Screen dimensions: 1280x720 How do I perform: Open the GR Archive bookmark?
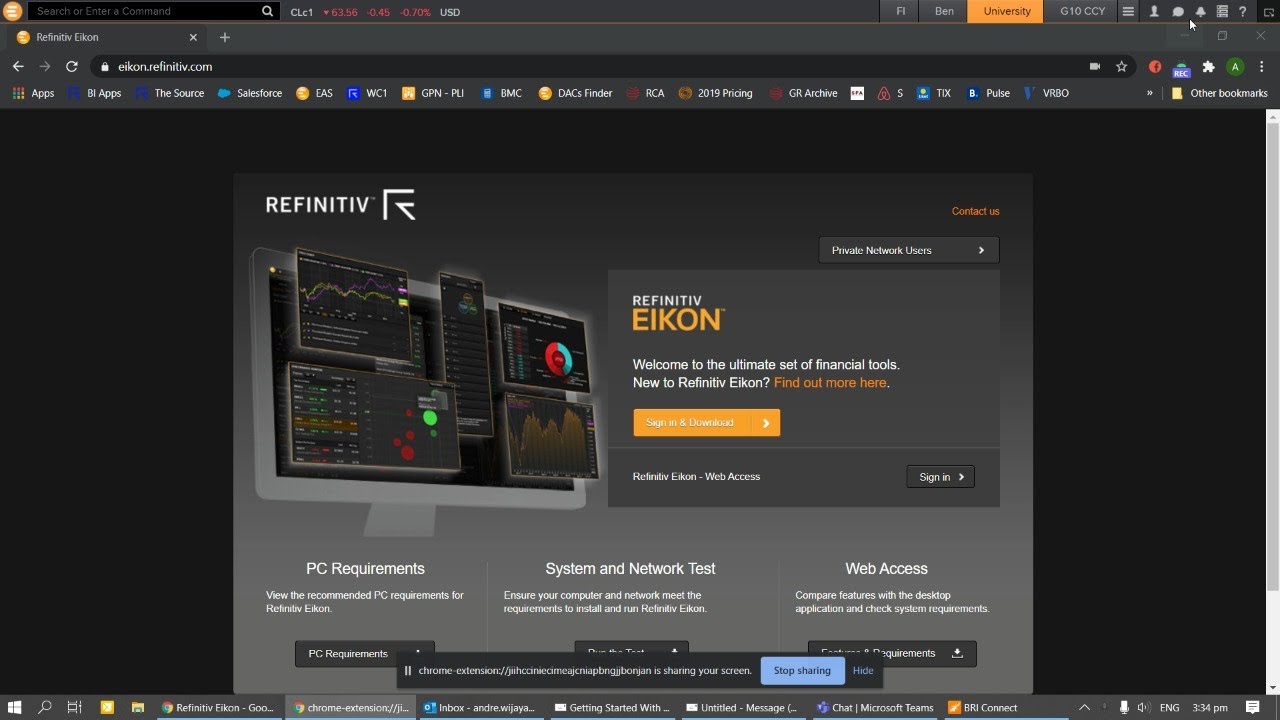tap(803, 93)
